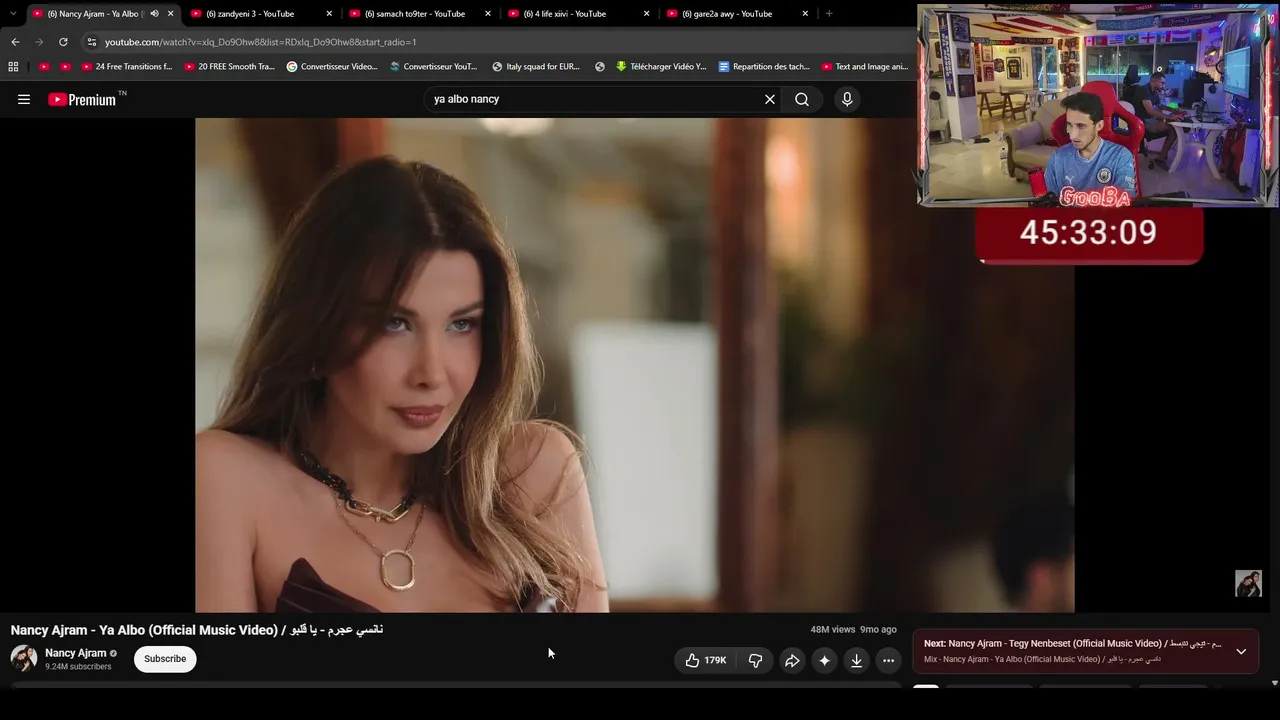Like the video with 179K likes
Screen dimensions: 1280x720
point(706,660)
